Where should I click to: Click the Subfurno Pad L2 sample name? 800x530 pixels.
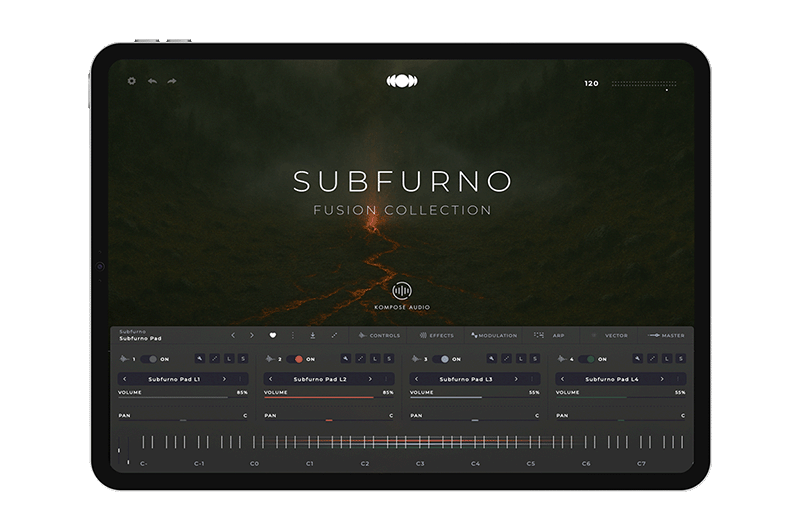(x=320, y=379)
